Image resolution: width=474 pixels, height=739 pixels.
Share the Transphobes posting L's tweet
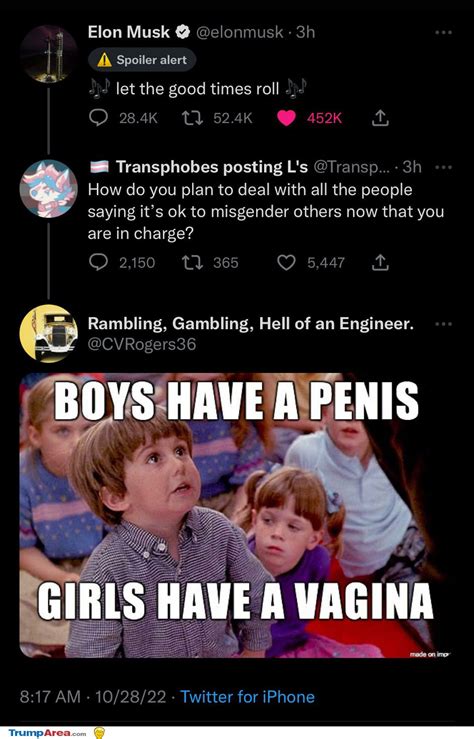(x=380, y=262)
